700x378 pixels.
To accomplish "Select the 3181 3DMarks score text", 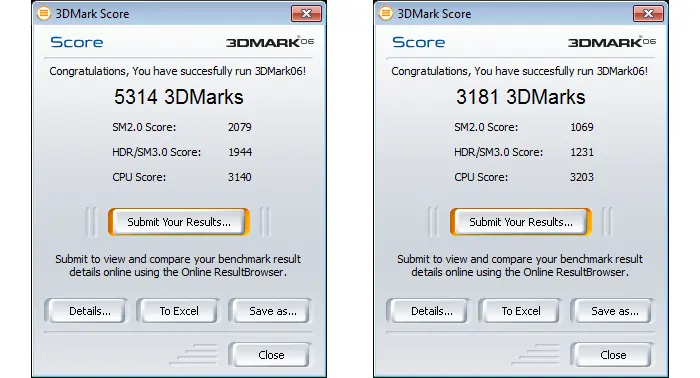I will click(521, 97).
